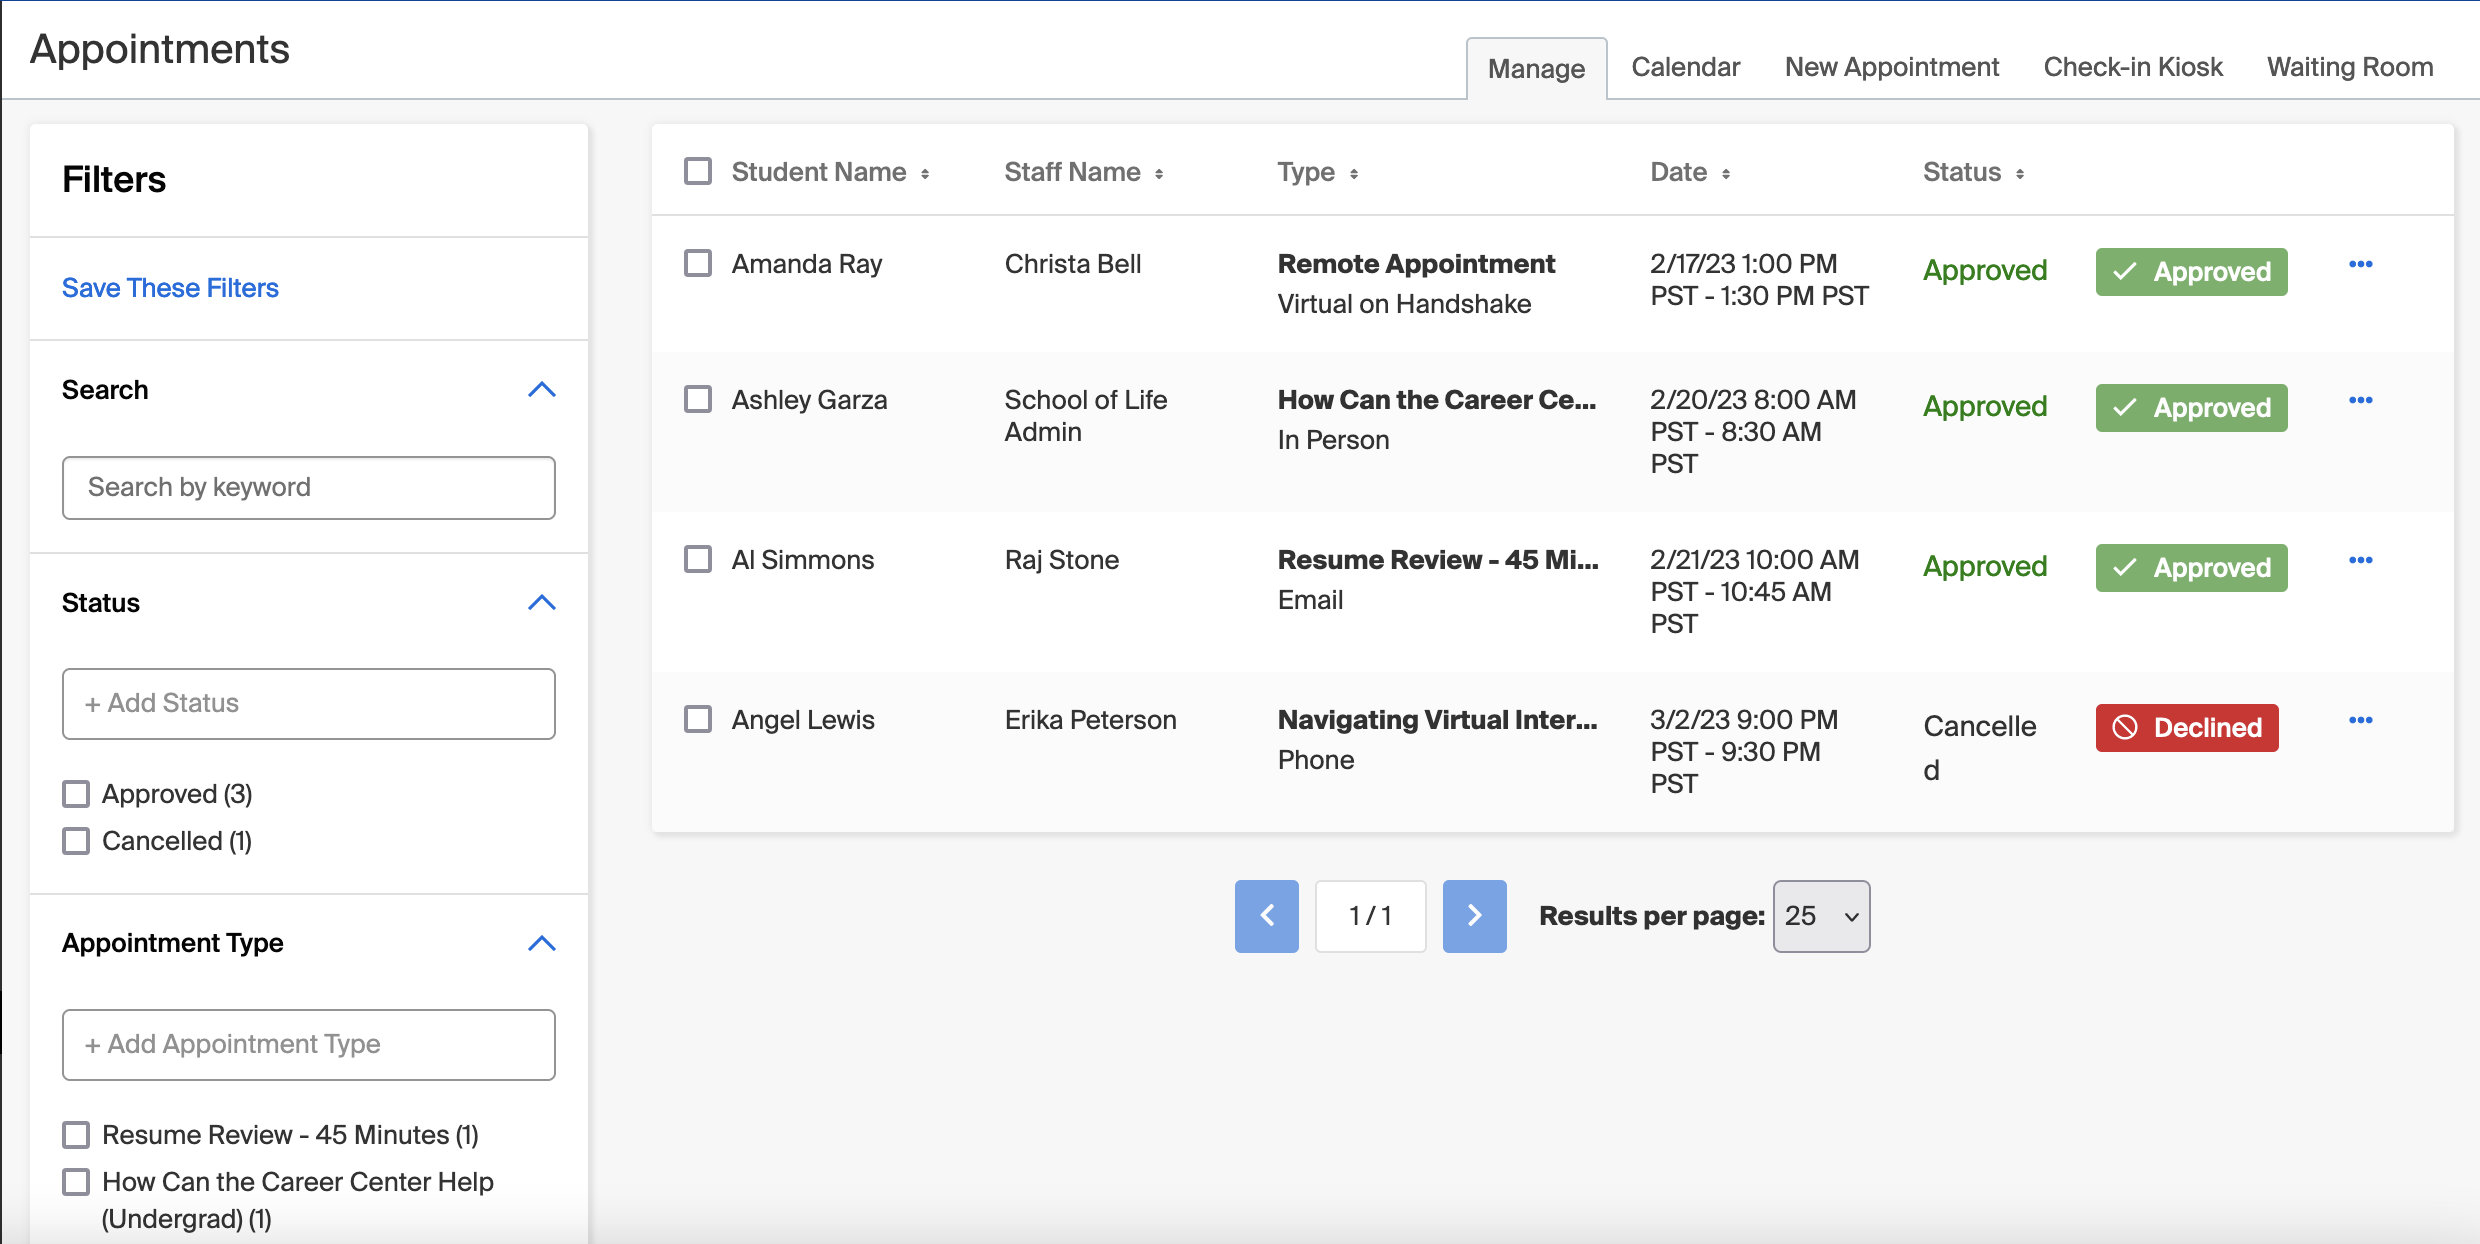Open actions menu for Al Simmons row

[x=2360, y=560]
